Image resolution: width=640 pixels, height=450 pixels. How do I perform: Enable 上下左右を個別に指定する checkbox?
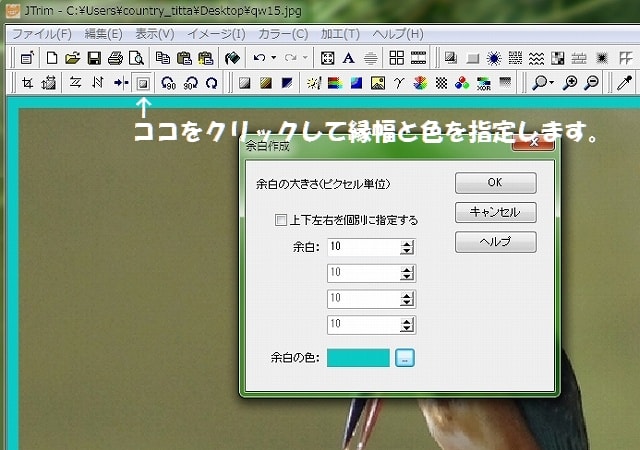click(281, 220)
